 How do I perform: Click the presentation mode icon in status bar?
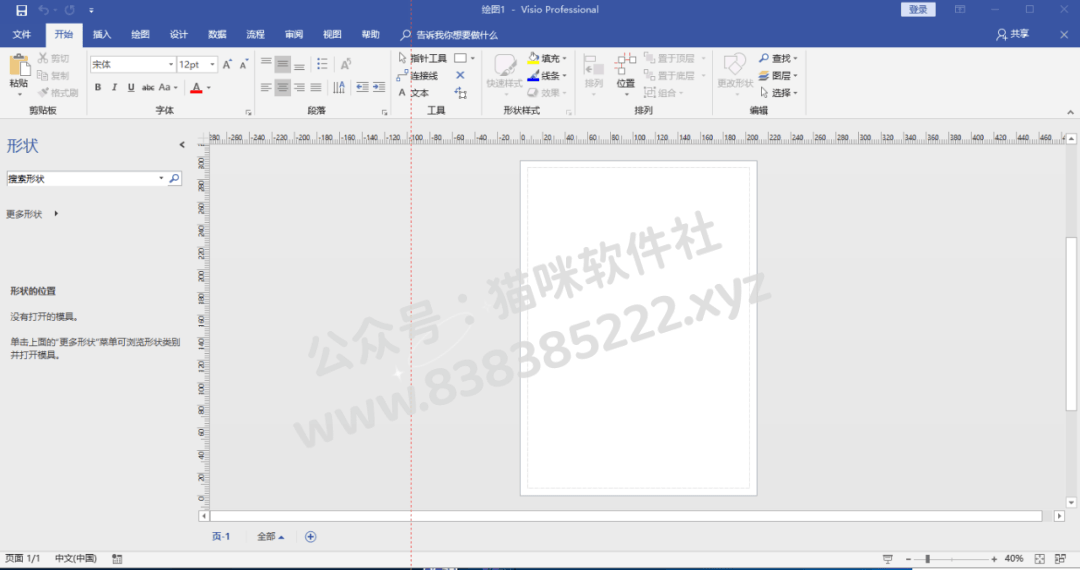[x=888, y=559]
